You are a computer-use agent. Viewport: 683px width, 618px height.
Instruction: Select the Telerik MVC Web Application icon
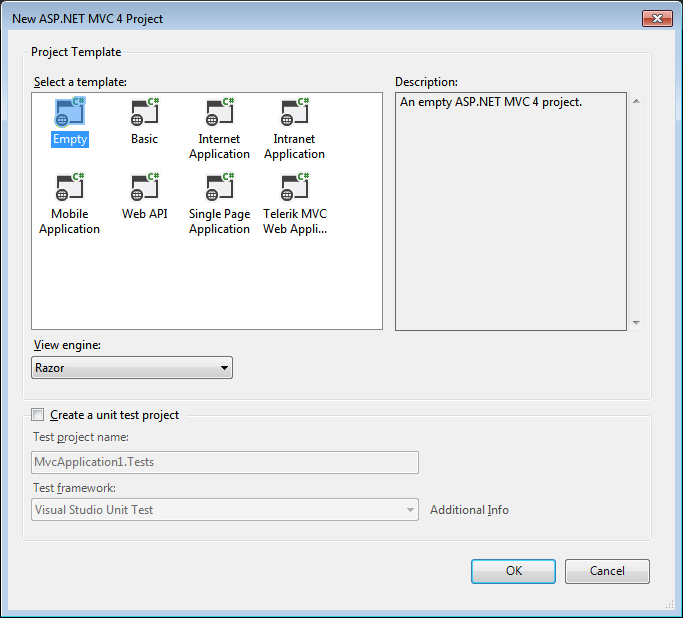pos(294,188)
